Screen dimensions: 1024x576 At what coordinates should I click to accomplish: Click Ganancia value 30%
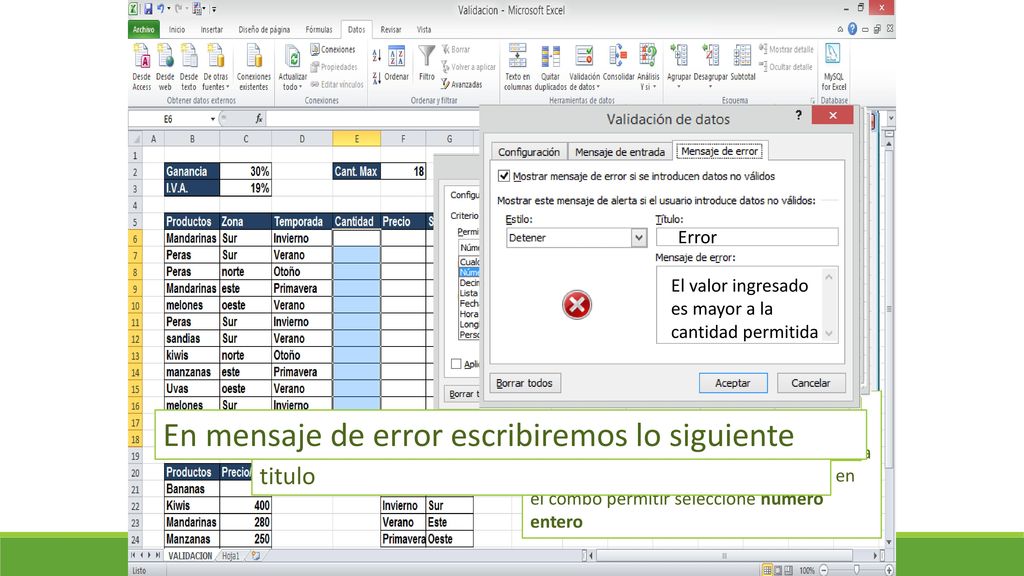245,171
